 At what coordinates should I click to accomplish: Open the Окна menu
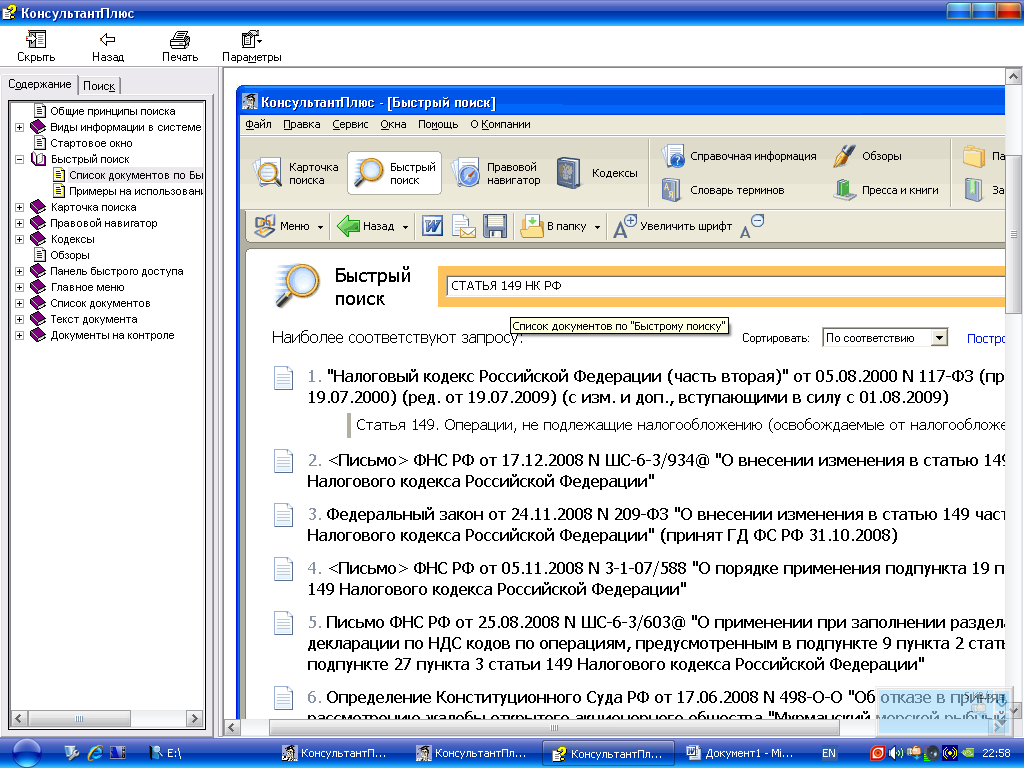tap(393, 124)
